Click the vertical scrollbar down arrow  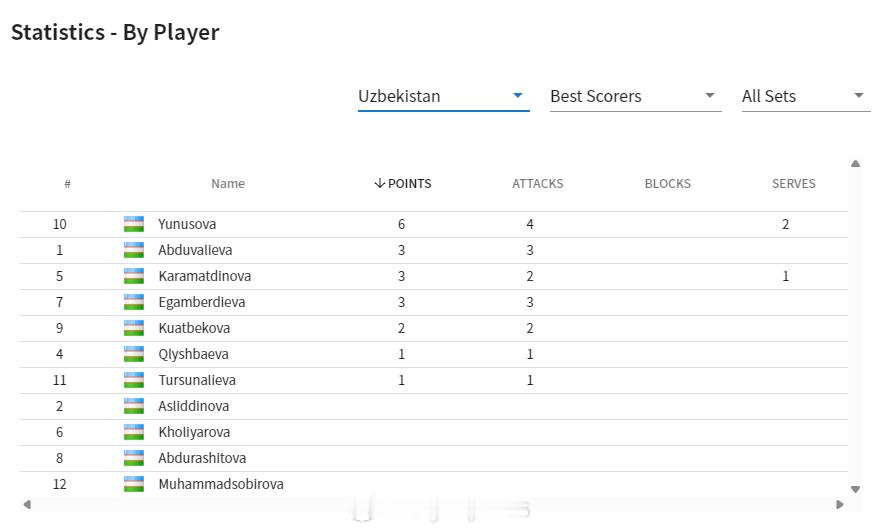(x=855, y=489)
